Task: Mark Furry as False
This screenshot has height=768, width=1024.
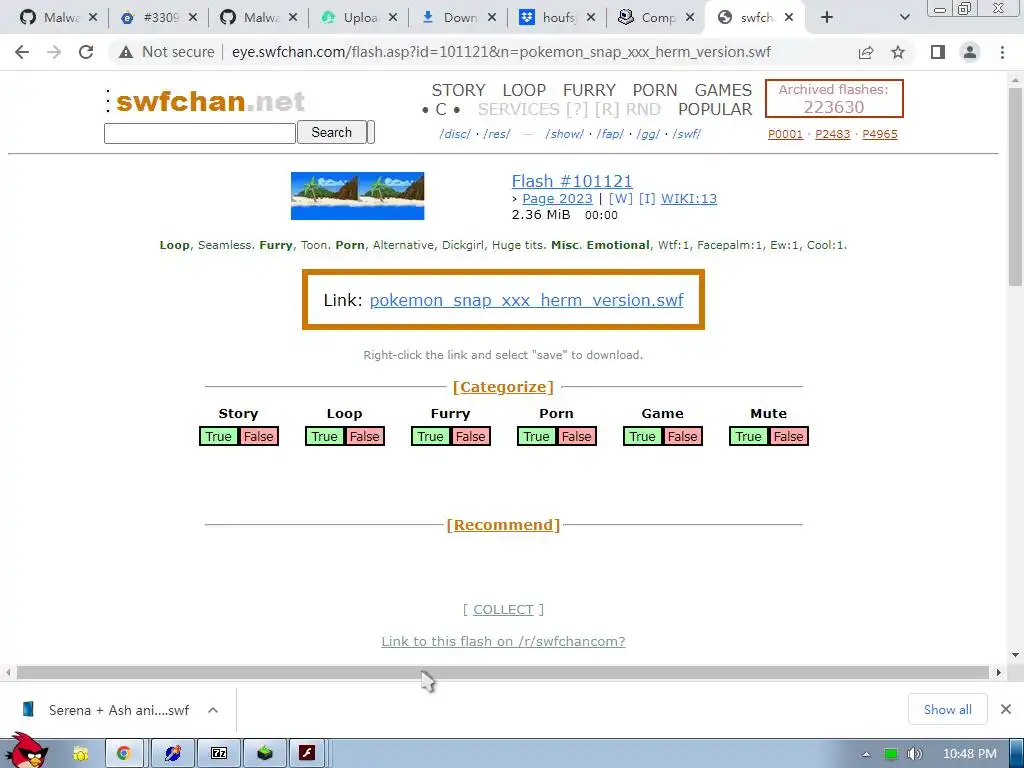Action: pyautogui.click(x=470, y=436)
